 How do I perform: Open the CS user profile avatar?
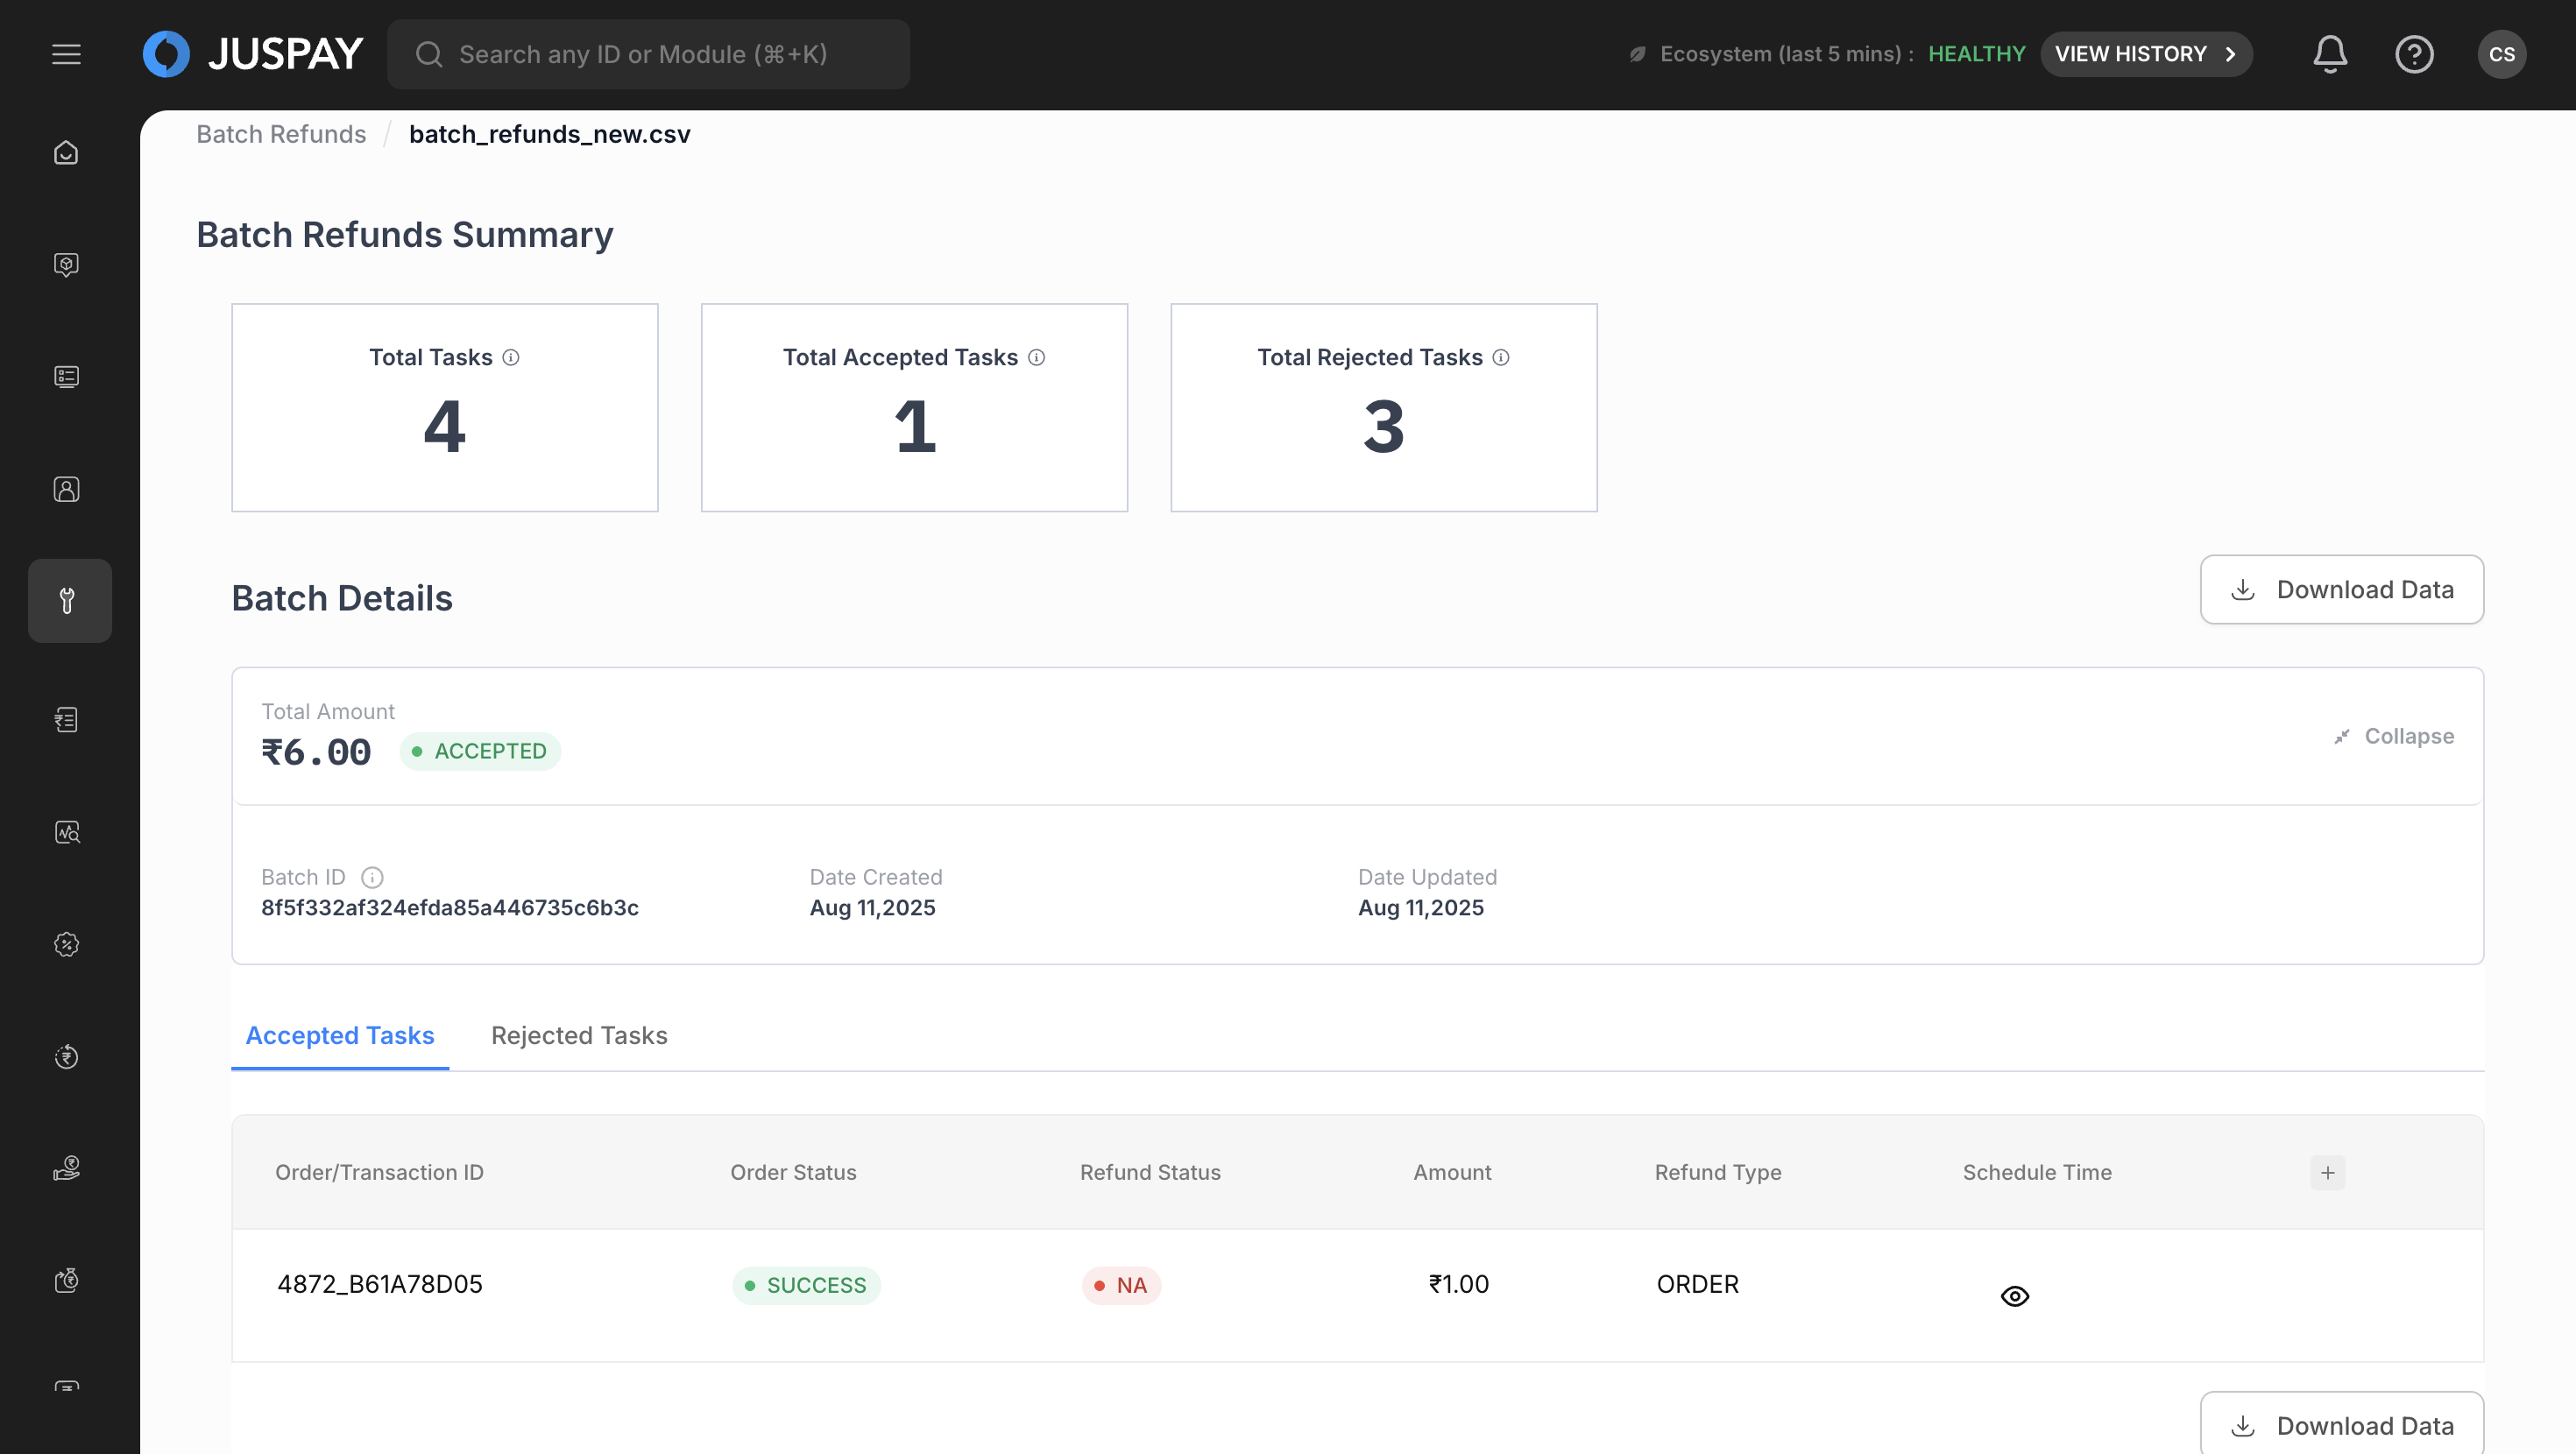click(x=2501, y=54)
